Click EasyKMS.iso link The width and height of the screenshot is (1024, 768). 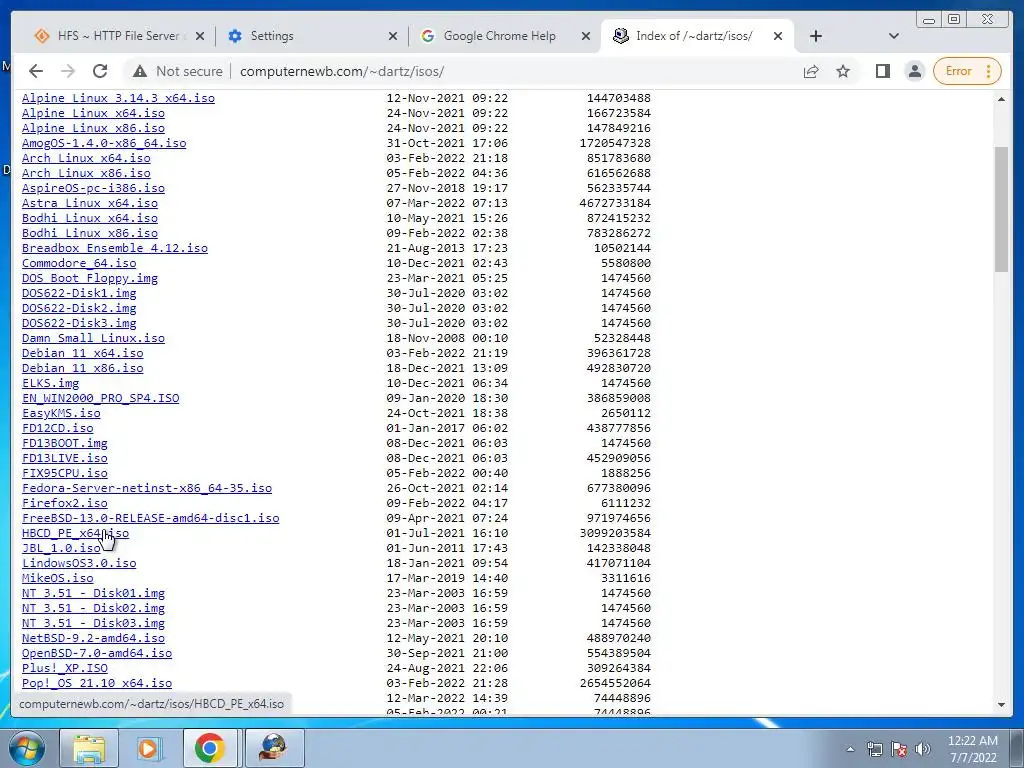tap(61, 413)
